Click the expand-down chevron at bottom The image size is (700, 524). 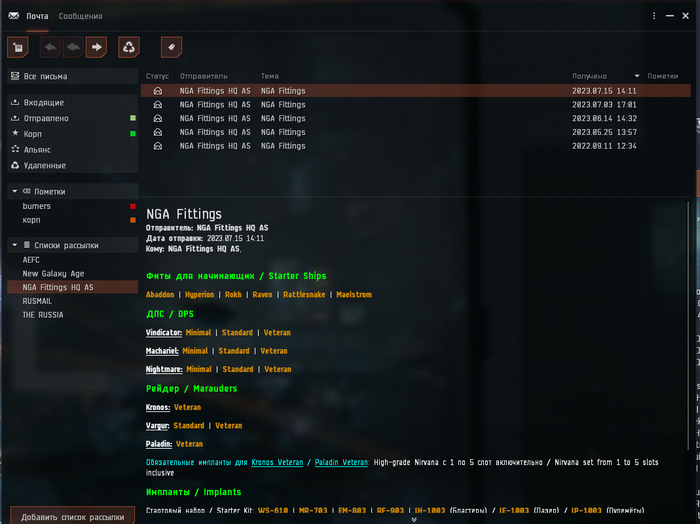coord(414,520)
